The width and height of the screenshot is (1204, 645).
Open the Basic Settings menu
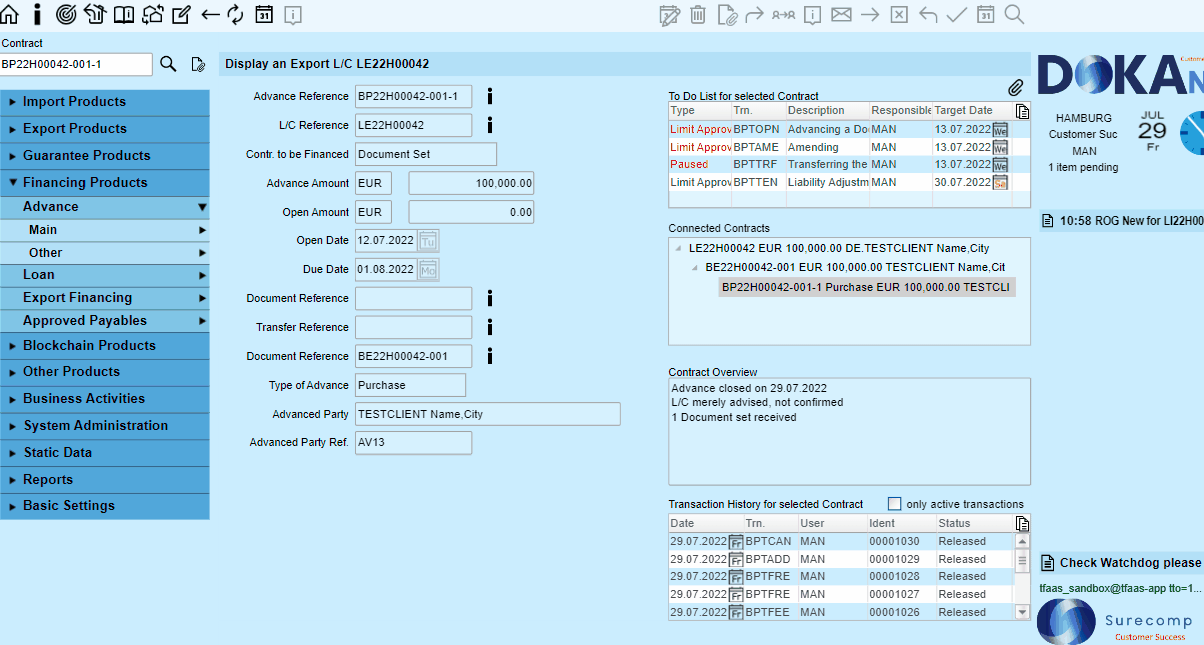point(105,506)
